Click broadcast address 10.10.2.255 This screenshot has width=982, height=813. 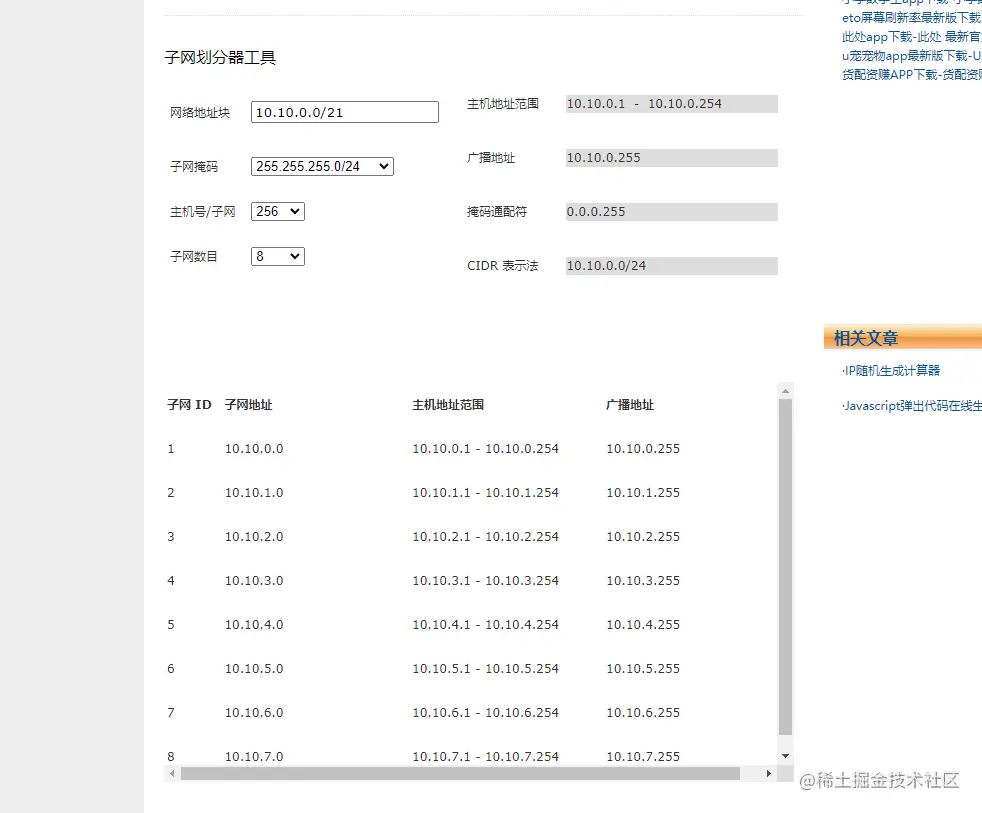tap(643, 536)
